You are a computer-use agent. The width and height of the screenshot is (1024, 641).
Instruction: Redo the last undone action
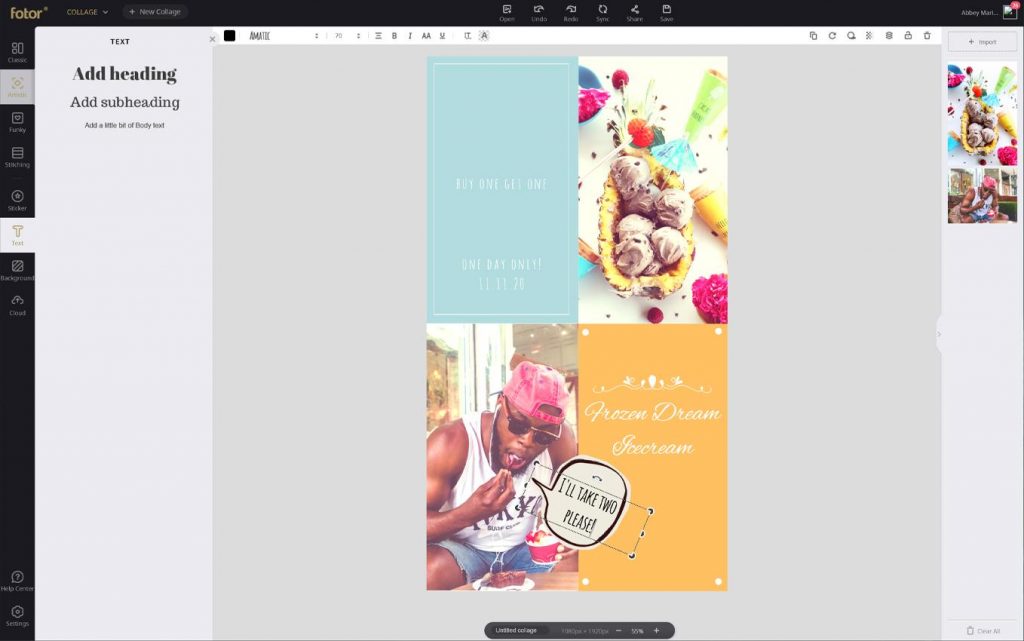pos(571,12)
